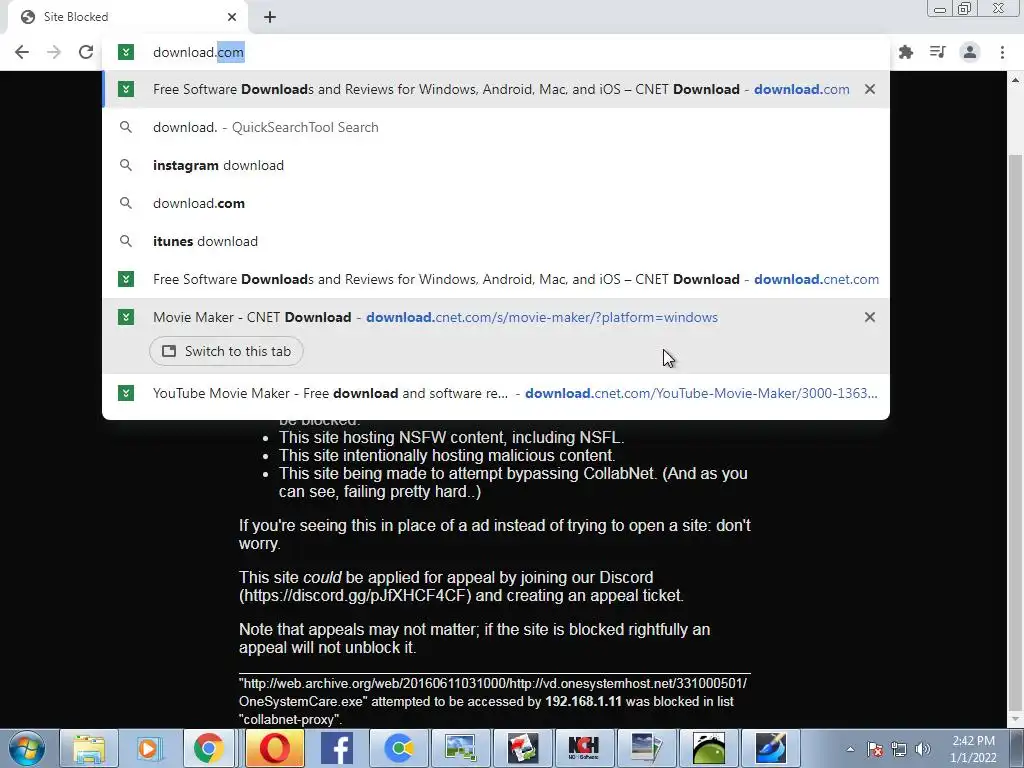Image resolution: width=1024 pixels, height=768 pixels.
Task: Open the Facebook taskbar shortcut
Action: tap(337, 748)
